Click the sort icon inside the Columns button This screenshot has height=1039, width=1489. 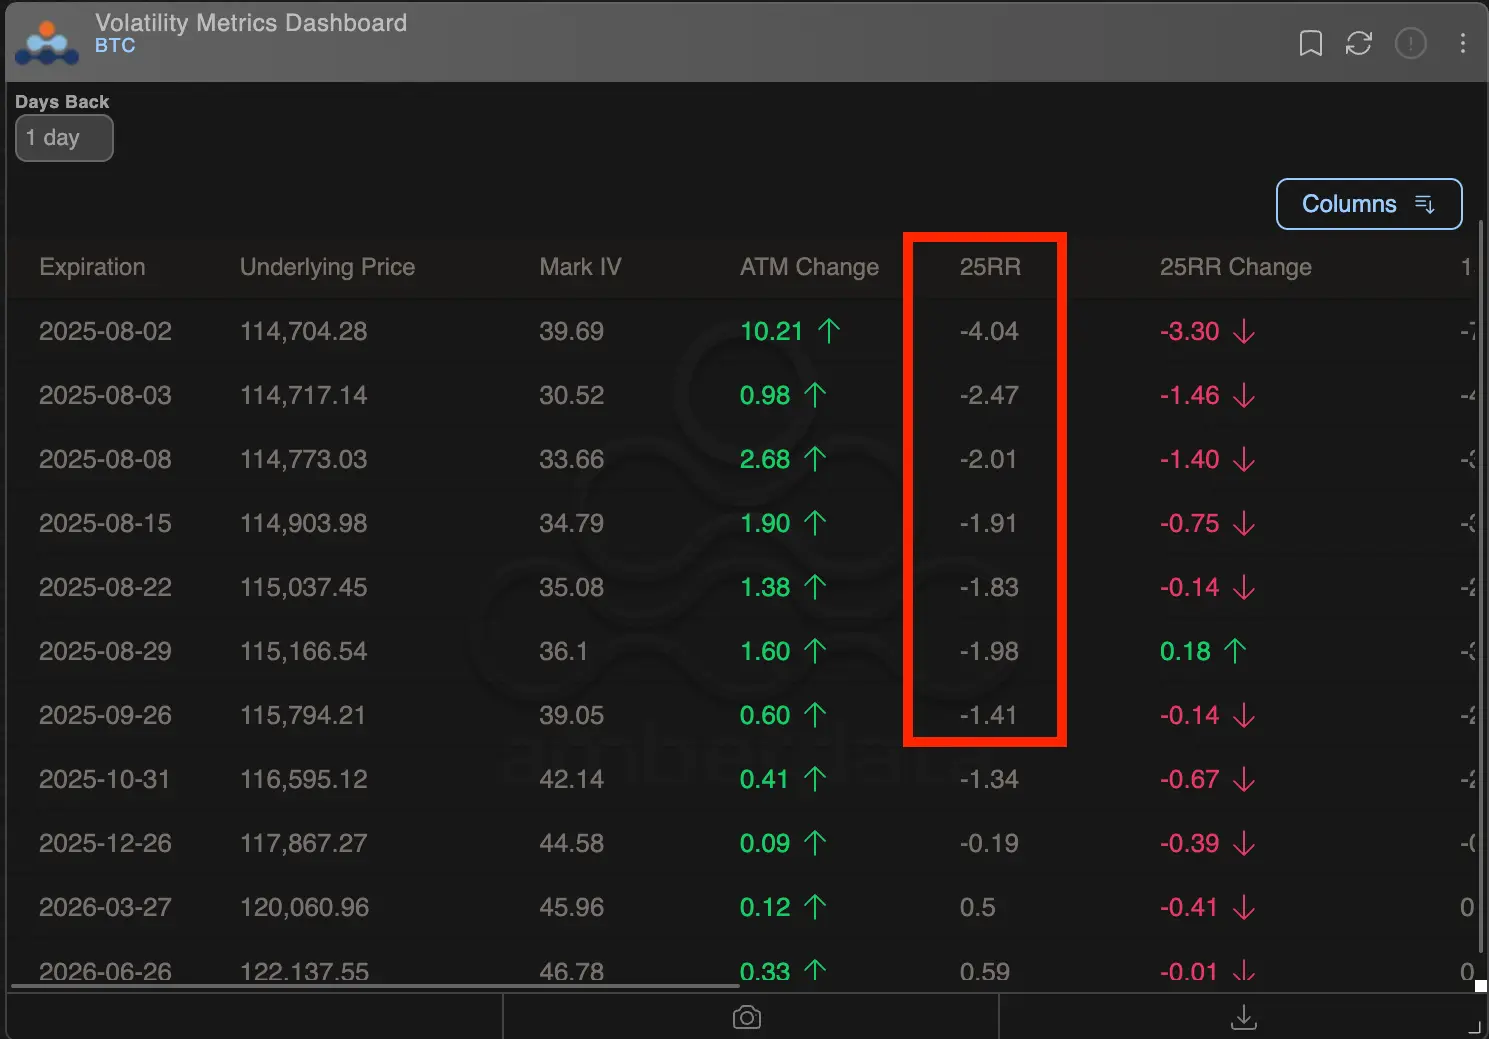(1424, 203)
